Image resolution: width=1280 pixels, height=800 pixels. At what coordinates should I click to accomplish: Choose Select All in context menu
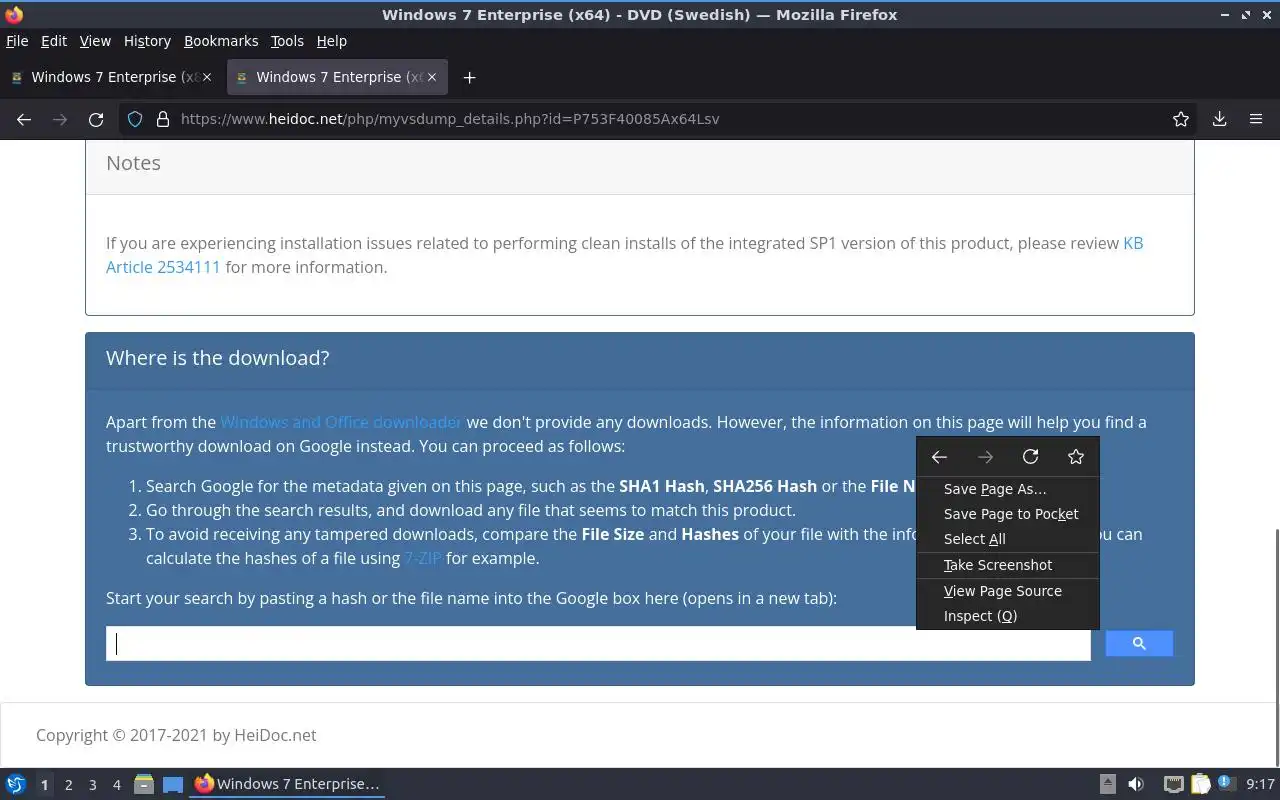coord(1008,539)
